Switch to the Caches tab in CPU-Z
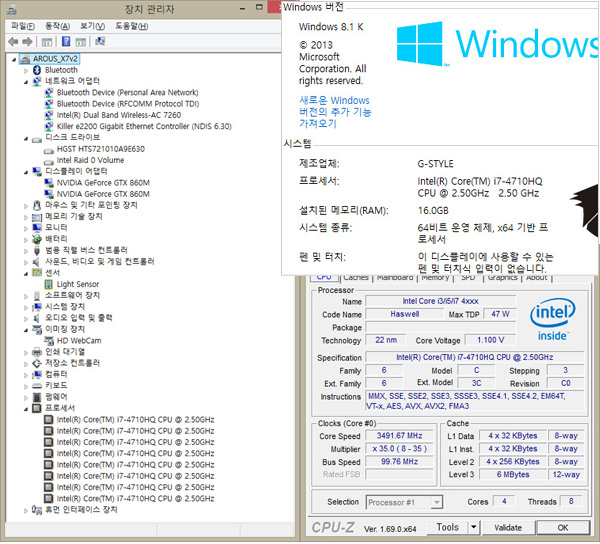The width and height of the screenshot is (600, 544). (x=356, y=278)
